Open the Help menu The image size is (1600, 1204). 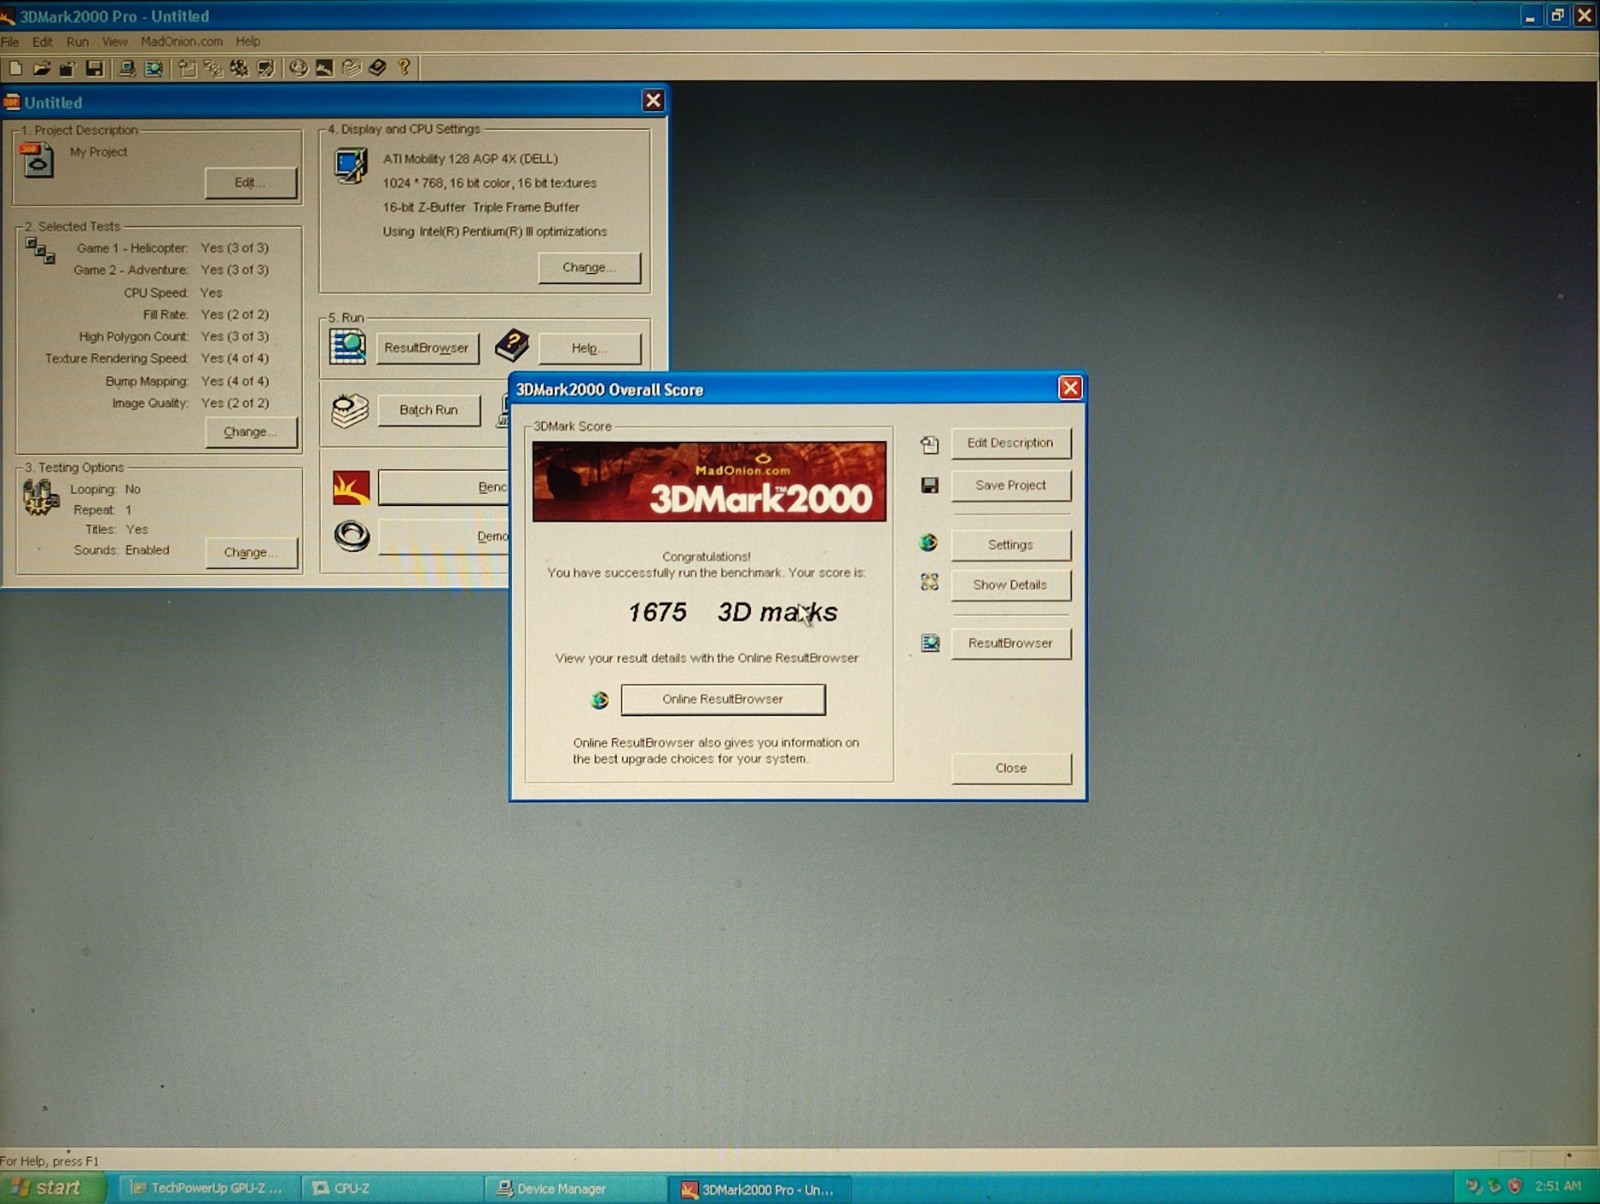click(x=248, y=42)
